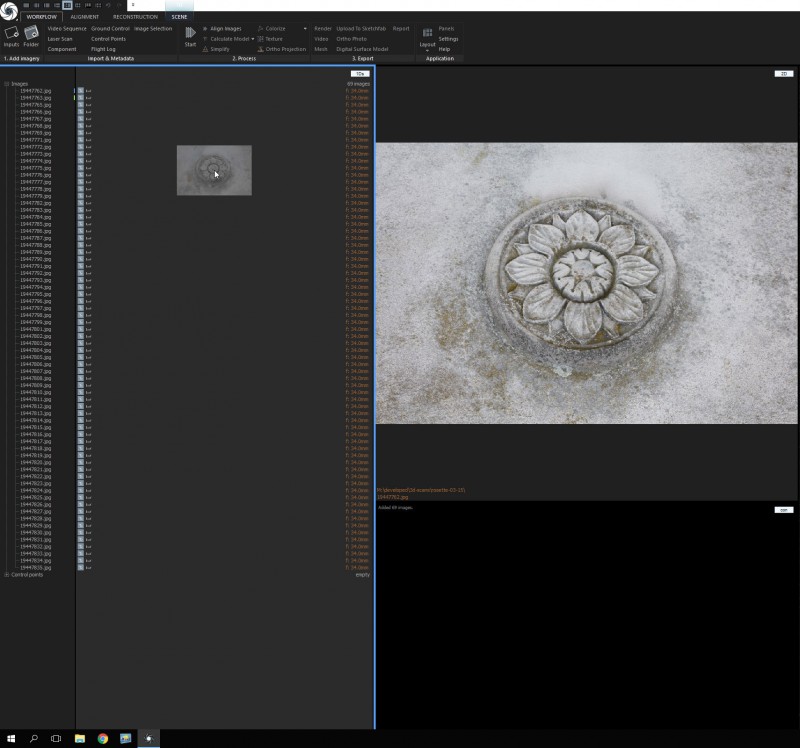This screenshot has height=748, width=800.
Task: Select the highlighted layout icon in title bar
Action: point(67,5)
